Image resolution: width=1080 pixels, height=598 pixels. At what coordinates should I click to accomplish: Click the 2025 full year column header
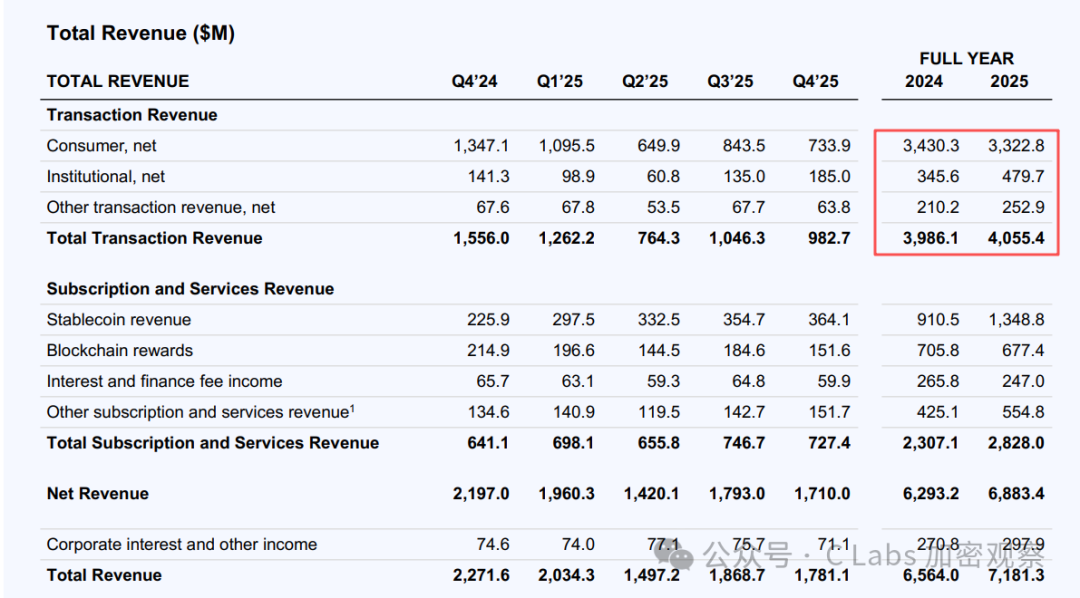tap(1009, 82)
